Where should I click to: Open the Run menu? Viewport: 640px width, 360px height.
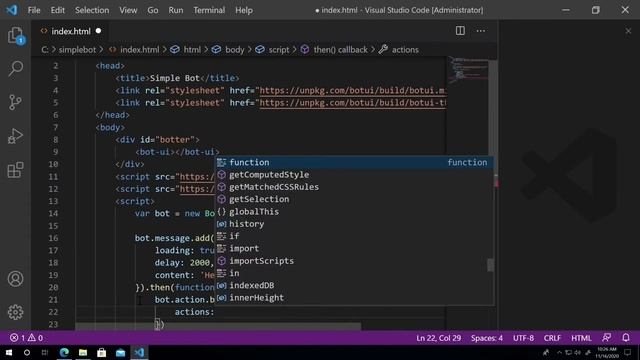(176, 10)
